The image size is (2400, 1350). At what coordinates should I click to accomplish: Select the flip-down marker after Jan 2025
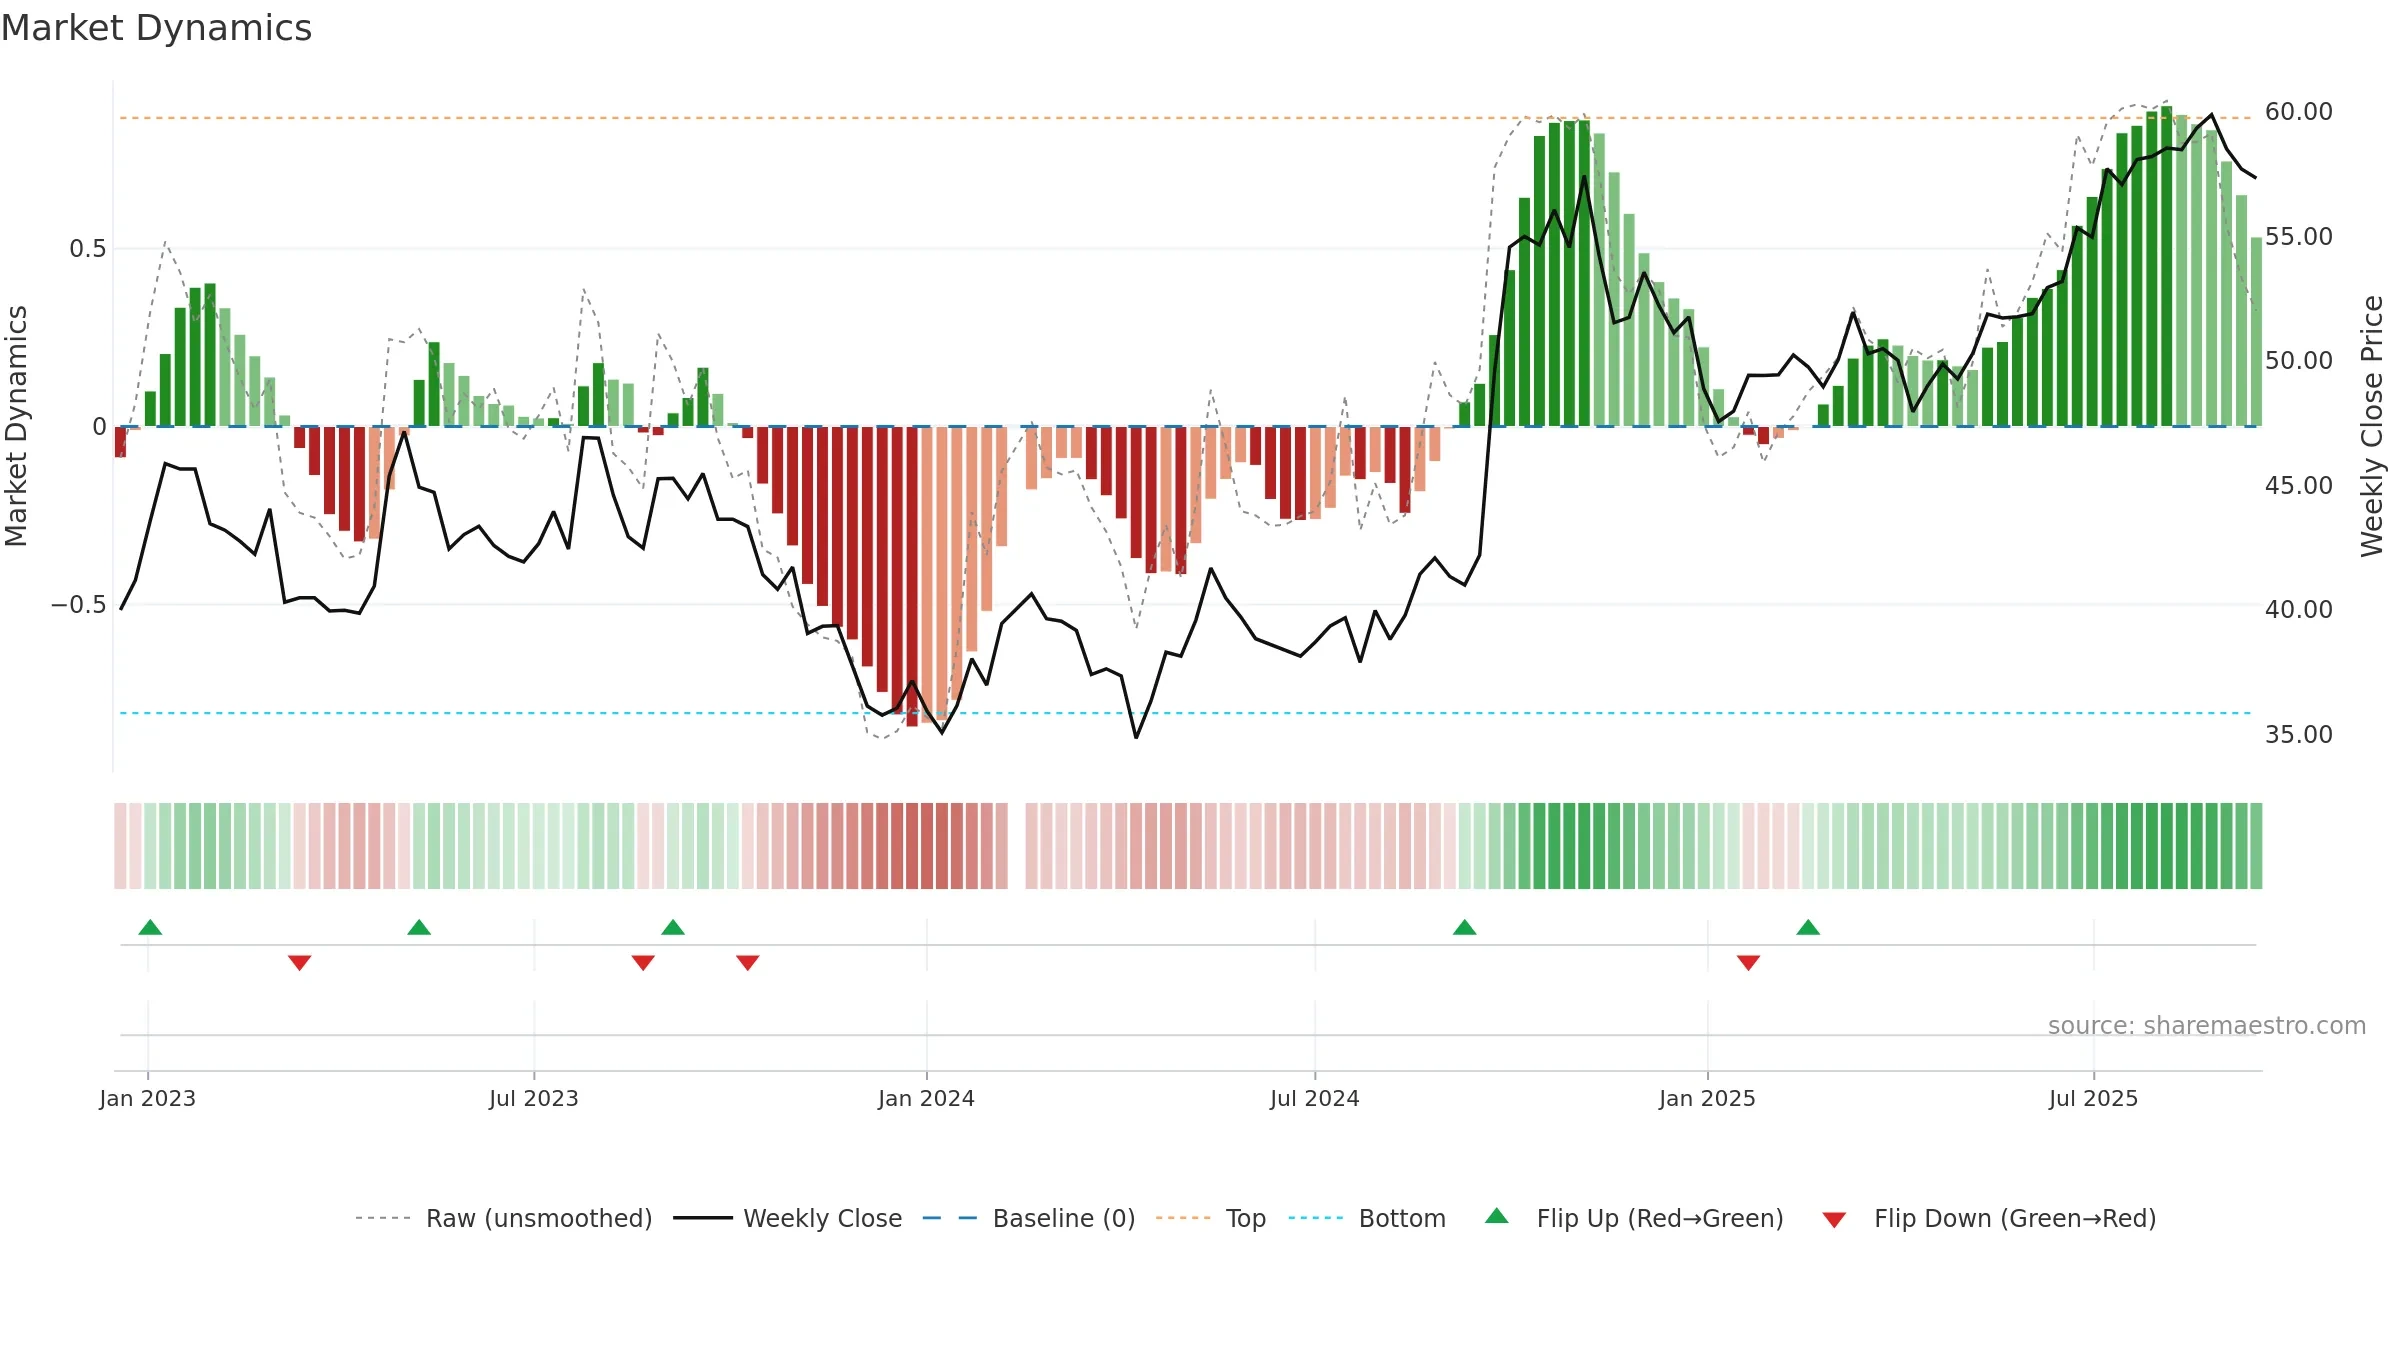click(x=1748, y=962)
